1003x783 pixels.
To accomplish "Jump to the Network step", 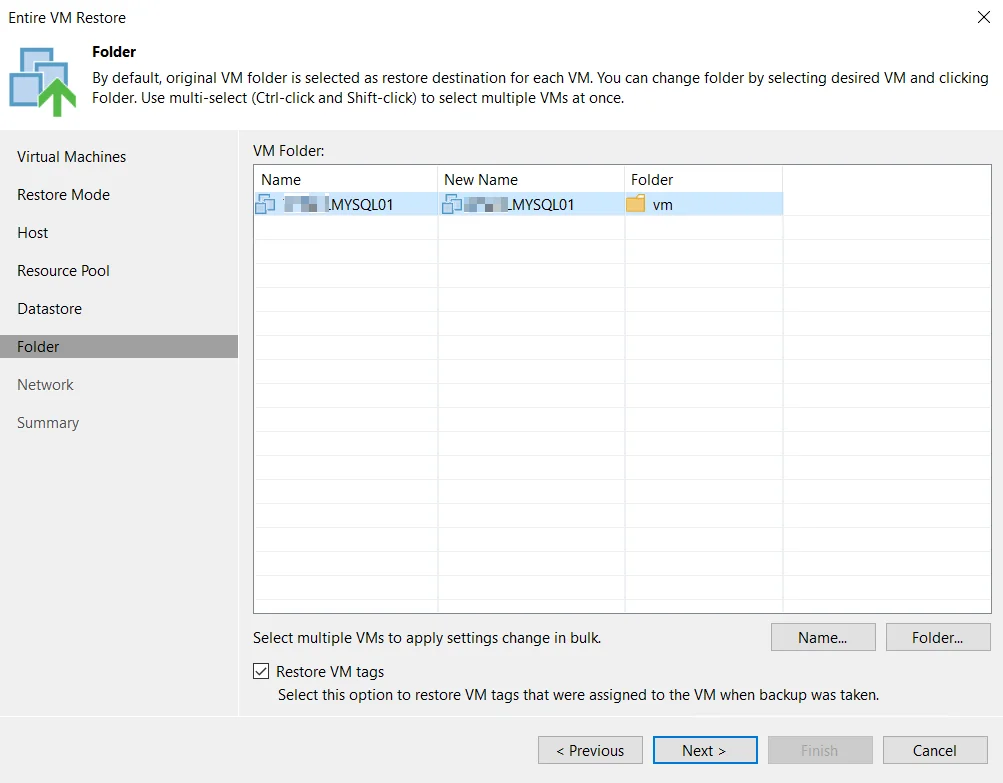I will [45, 385].
